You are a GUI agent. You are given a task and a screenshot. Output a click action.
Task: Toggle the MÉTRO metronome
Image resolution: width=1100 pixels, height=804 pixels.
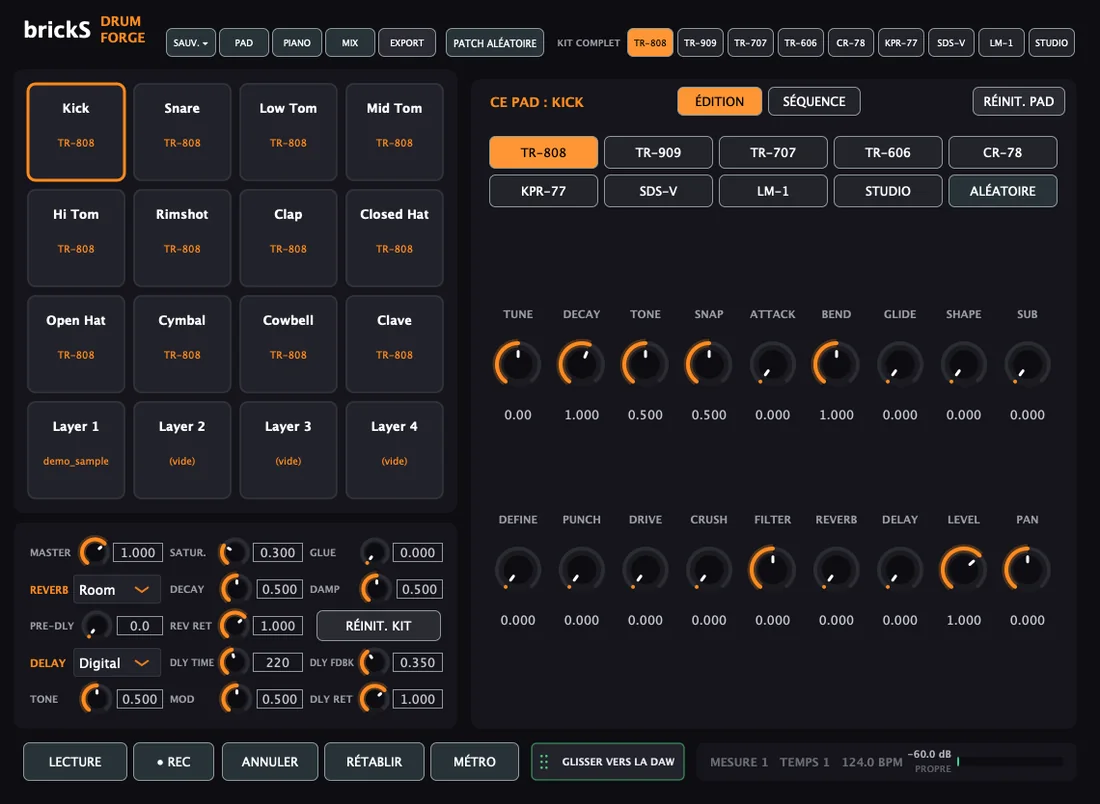[x=474, y=761]
